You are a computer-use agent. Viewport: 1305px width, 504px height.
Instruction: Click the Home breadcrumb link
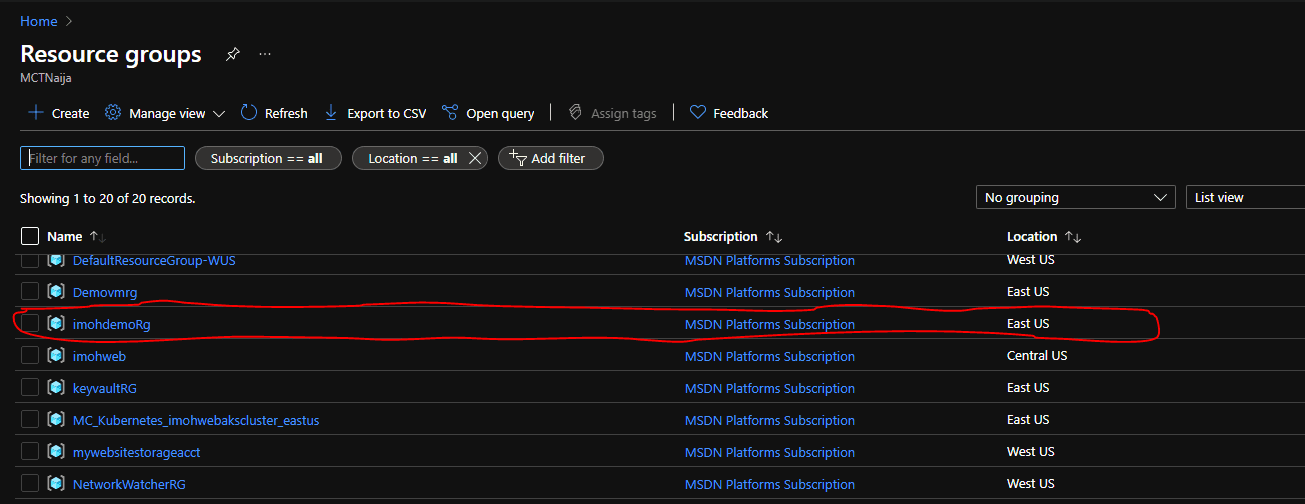39,21
